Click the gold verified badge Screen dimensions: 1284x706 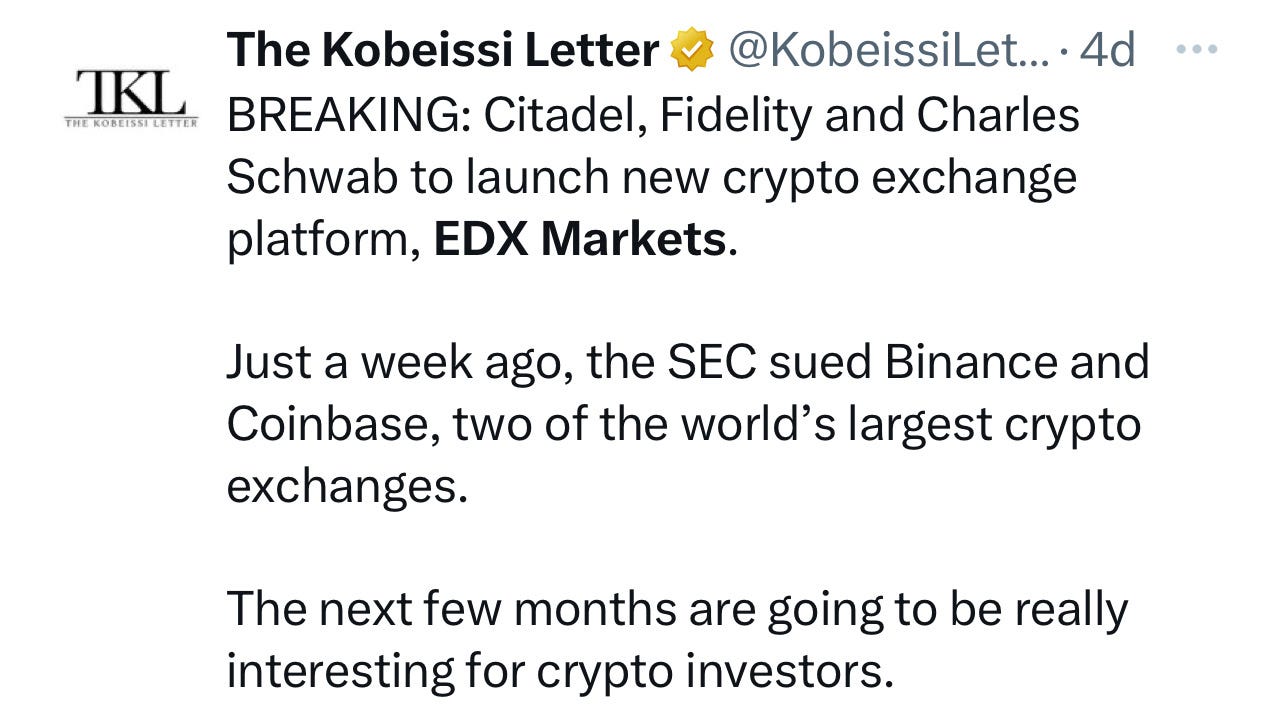point(691,51)
